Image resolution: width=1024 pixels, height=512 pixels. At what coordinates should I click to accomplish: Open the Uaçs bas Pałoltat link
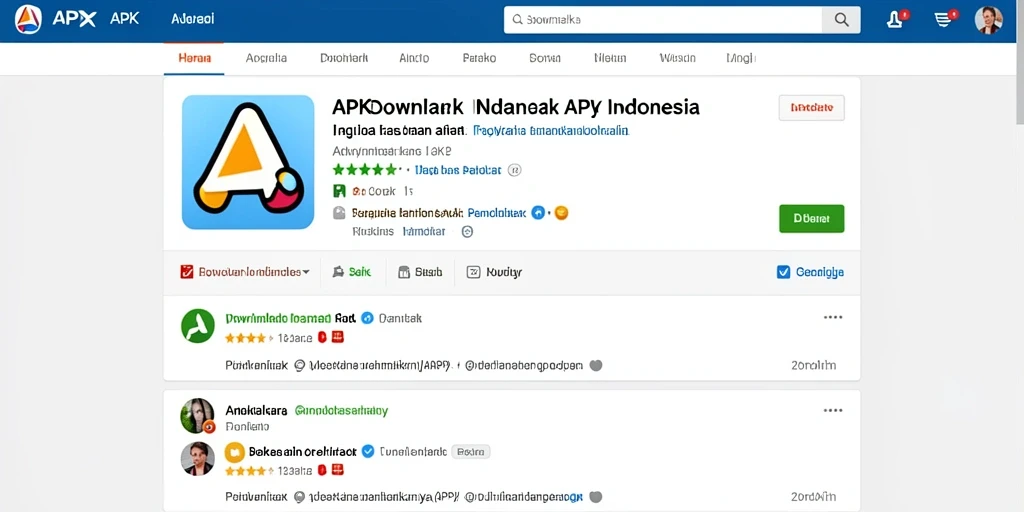pos(458,170)
